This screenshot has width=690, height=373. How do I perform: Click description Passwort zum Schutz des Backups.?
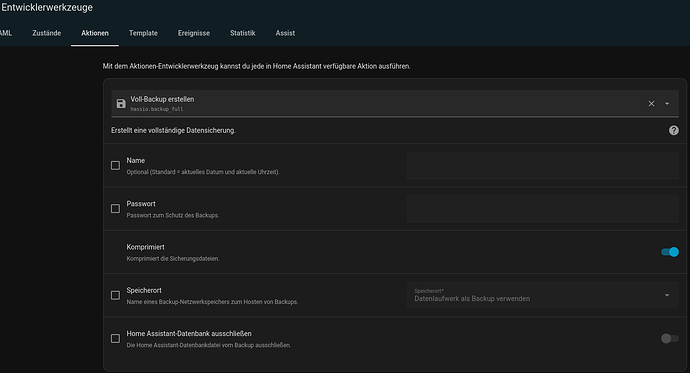(172, 216)
